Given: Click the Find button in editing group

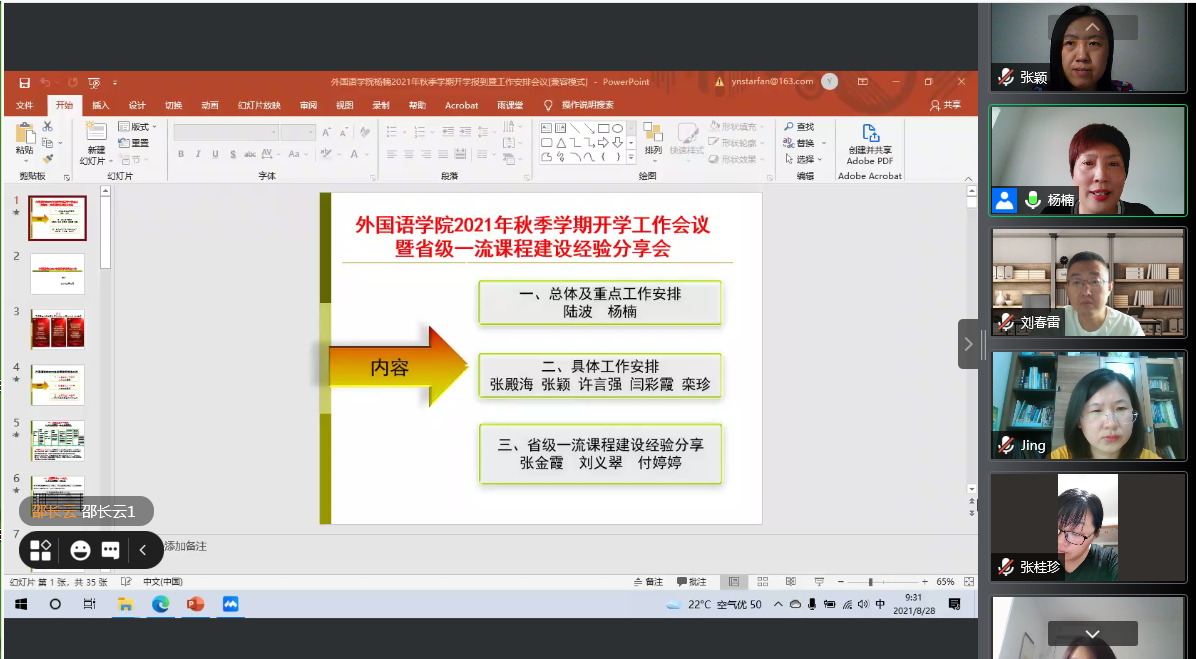Looking at the screenshot, I should pyautogui.click(x=799, y=127).
